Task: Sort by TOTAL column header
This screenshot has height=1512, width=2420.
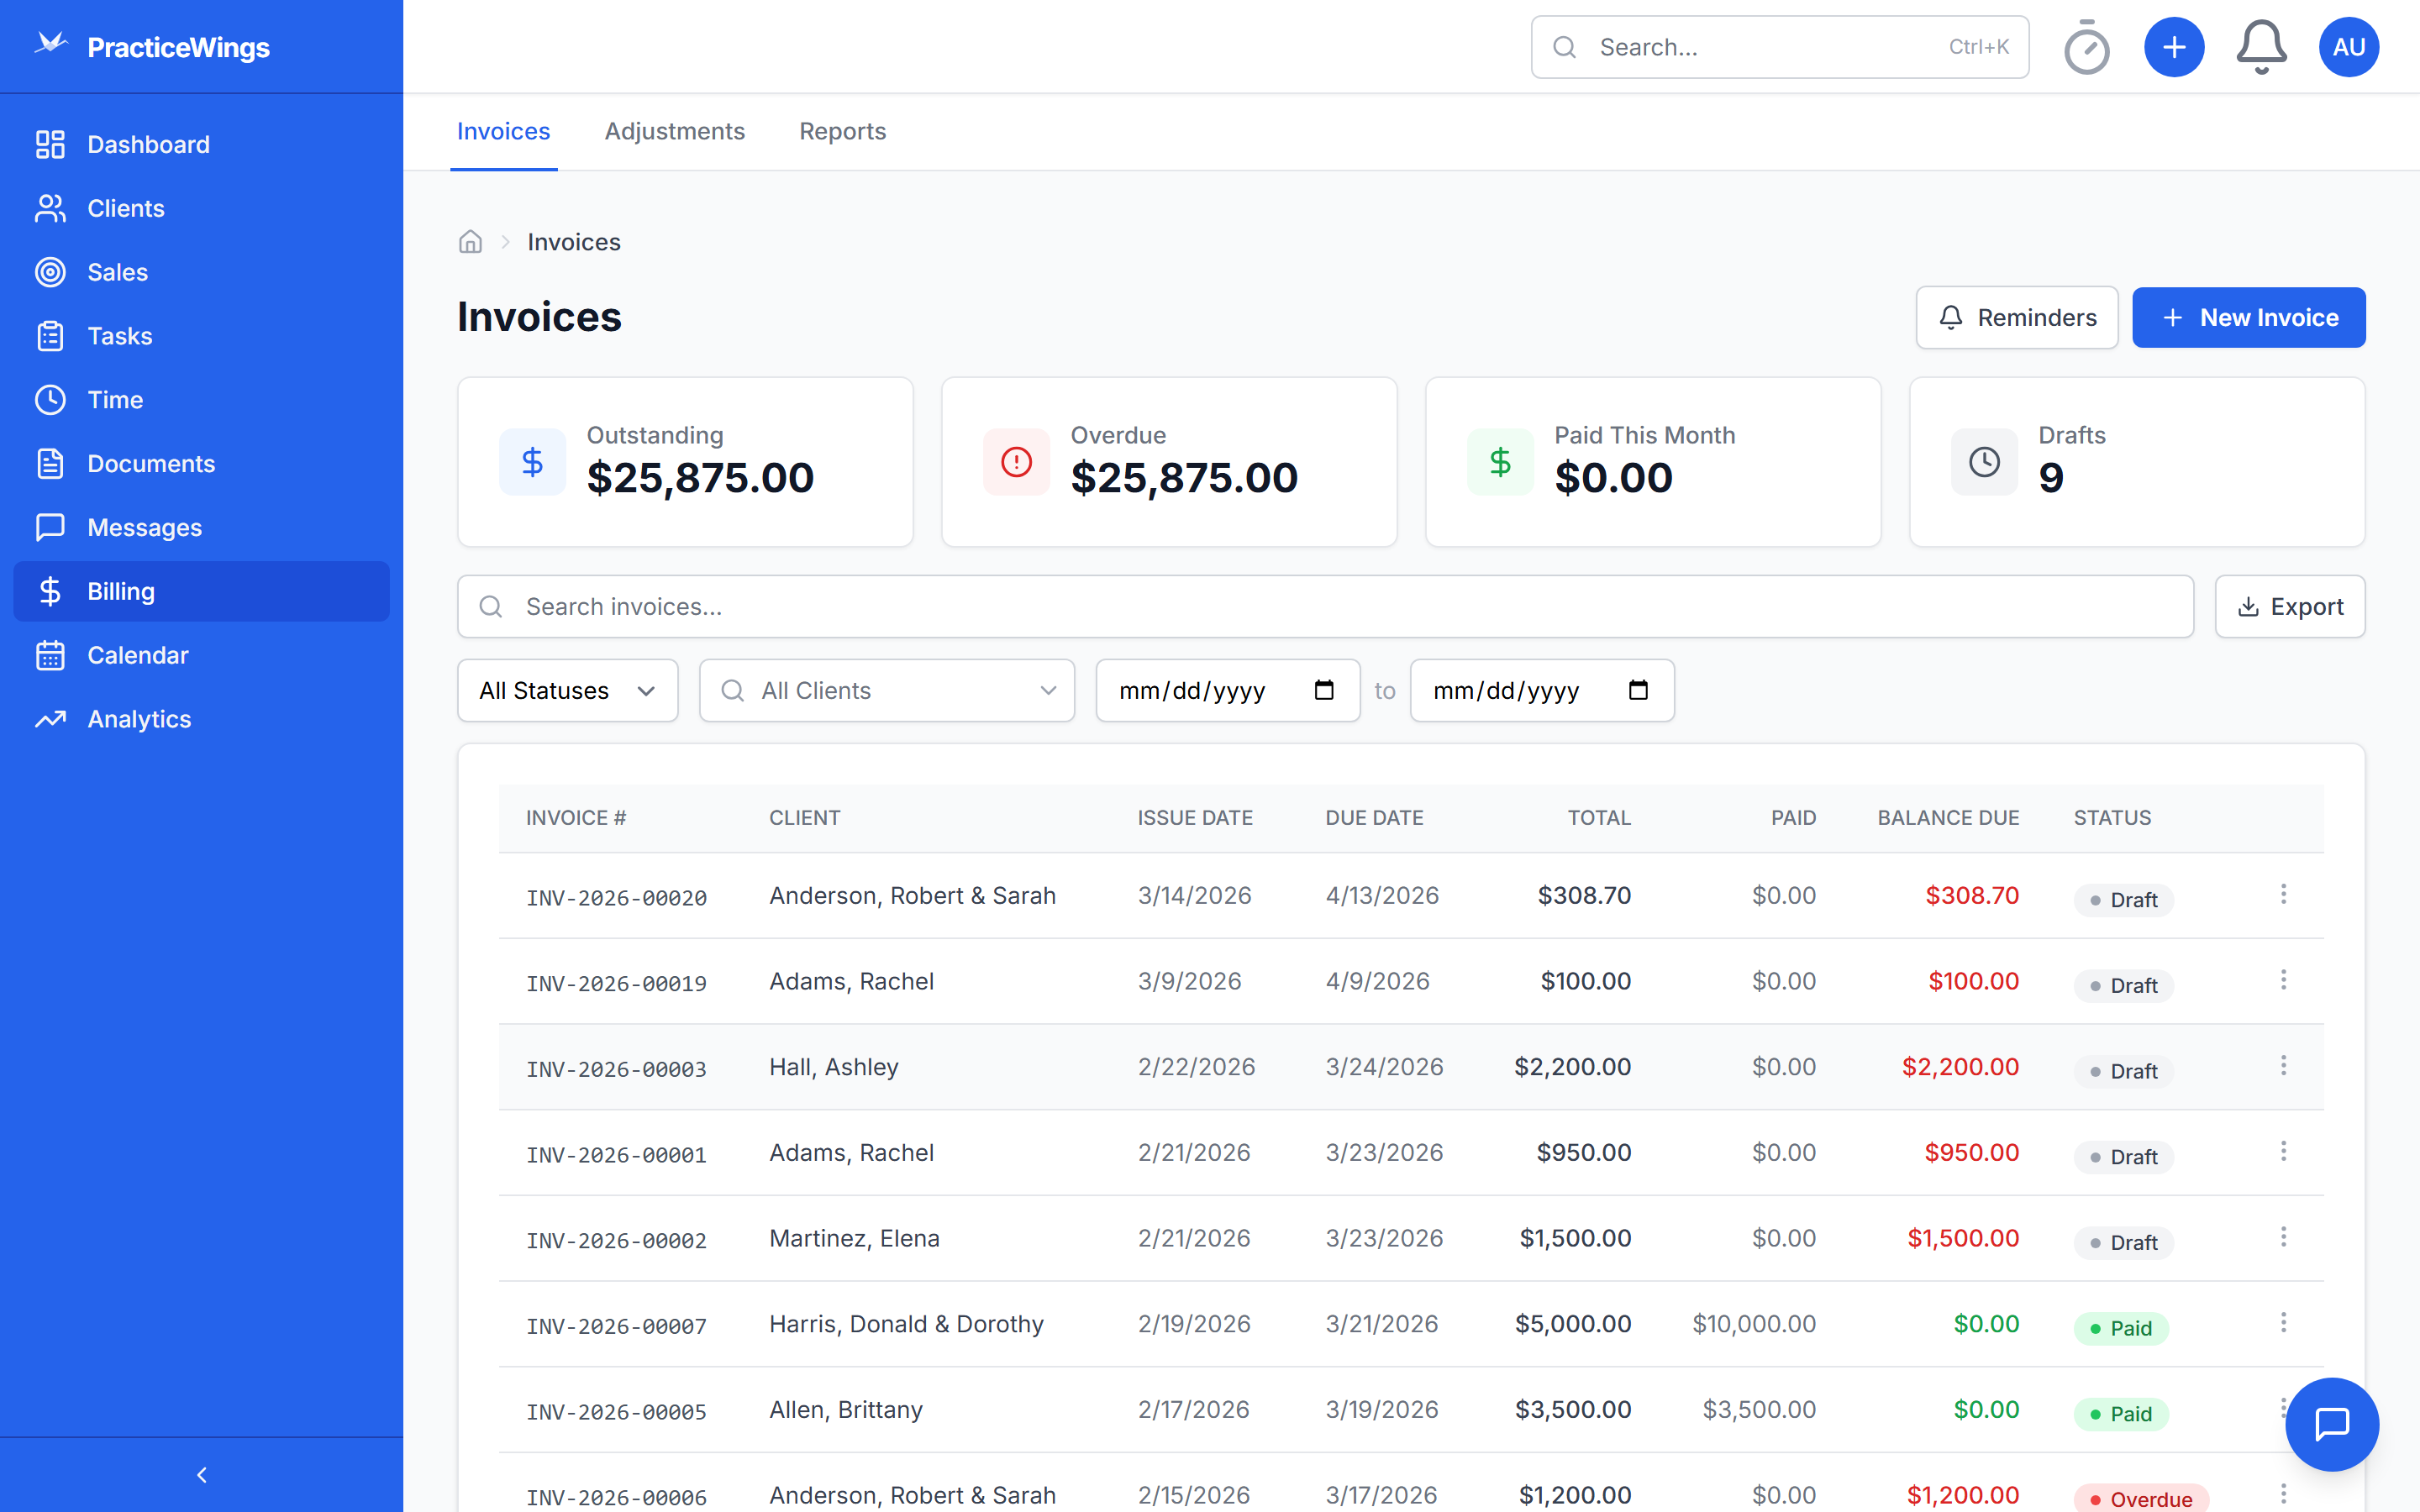Action: tap(1598, 818)
